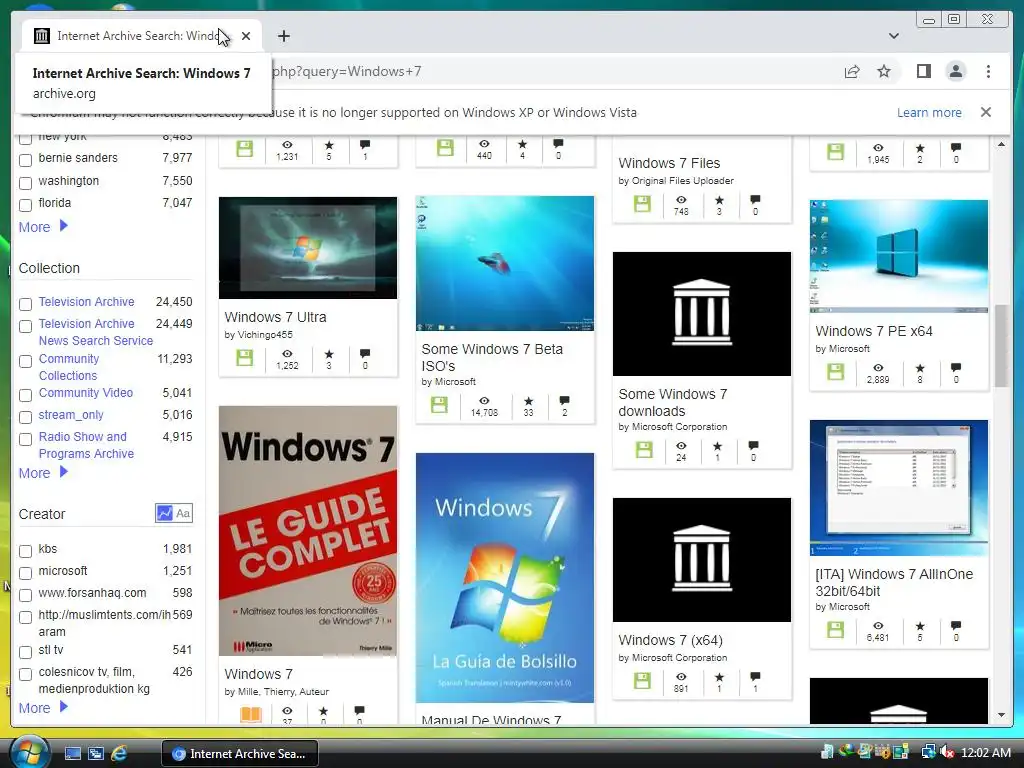Open Windows 7 PE x64 thumbnail

pyautogui.click(x=899, y=256)
